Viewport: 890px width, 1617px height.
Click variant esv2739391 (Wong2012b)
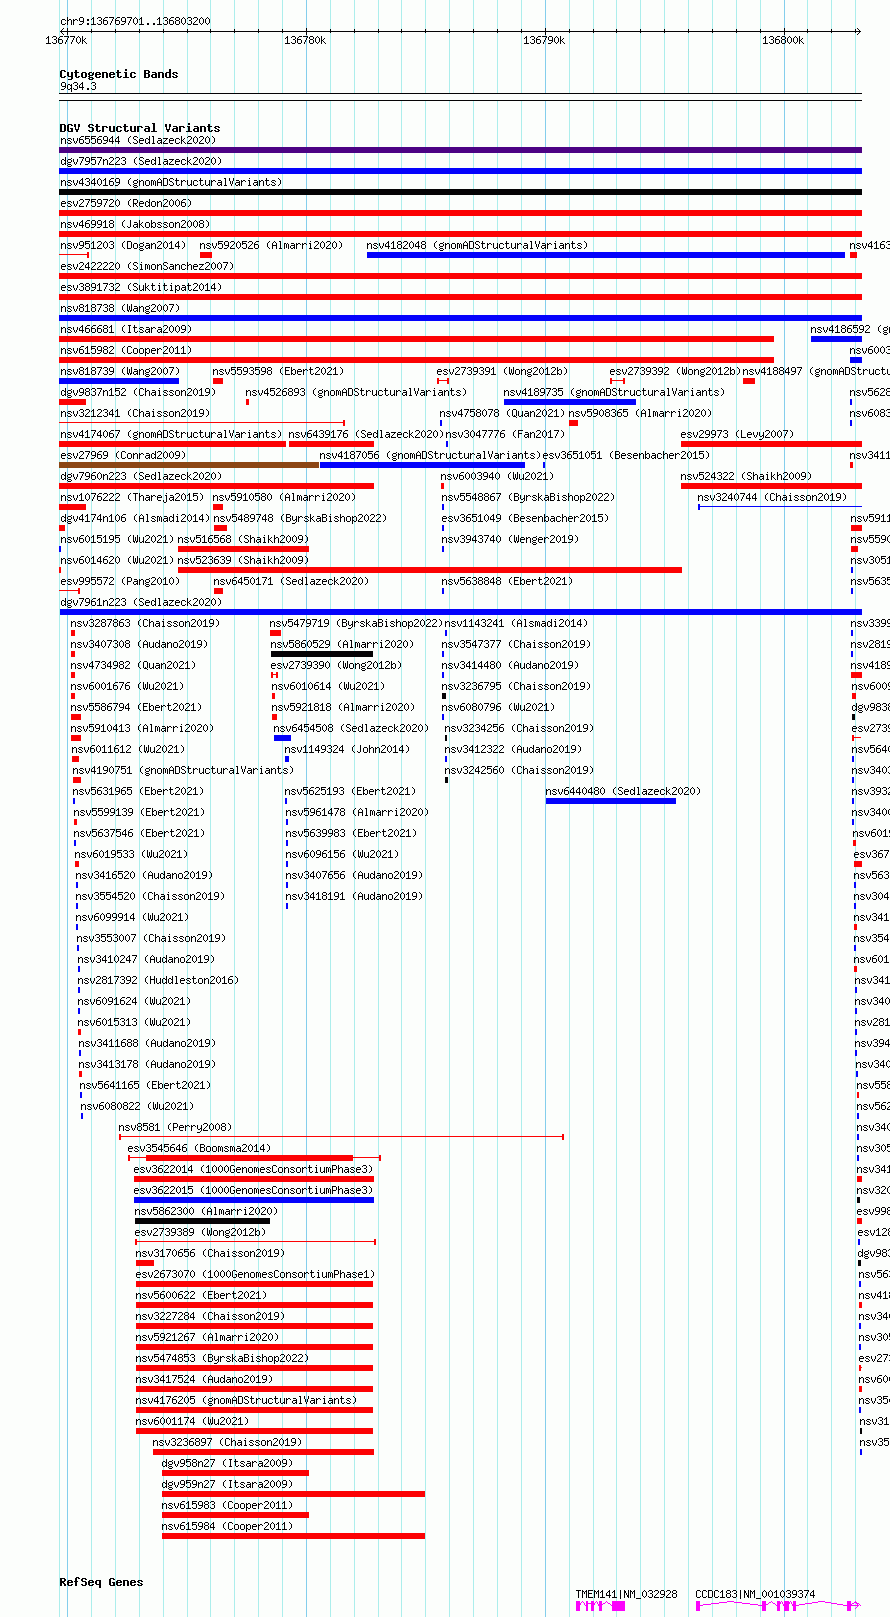tap(502, 371)
